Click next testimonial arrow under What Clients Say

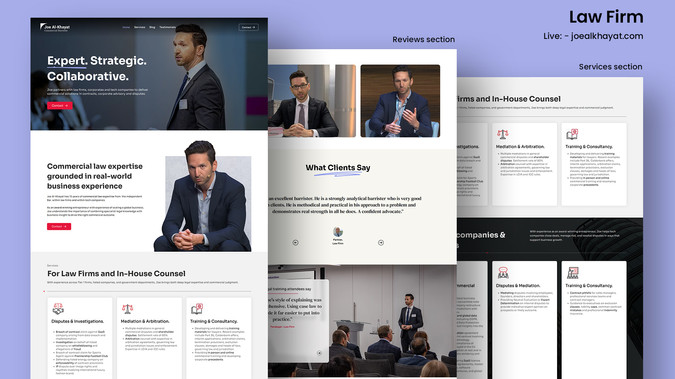[x=381, y=242]
